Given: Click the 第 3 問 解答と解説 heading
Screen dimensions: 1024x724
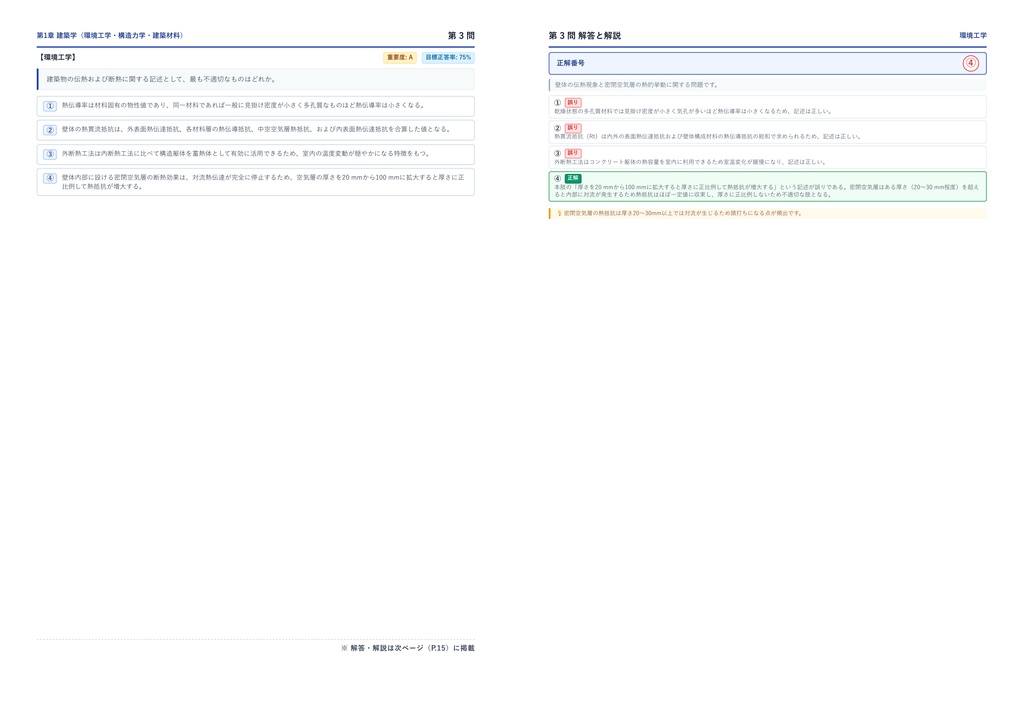Looking at the screenshot, I should coord(584,35).
